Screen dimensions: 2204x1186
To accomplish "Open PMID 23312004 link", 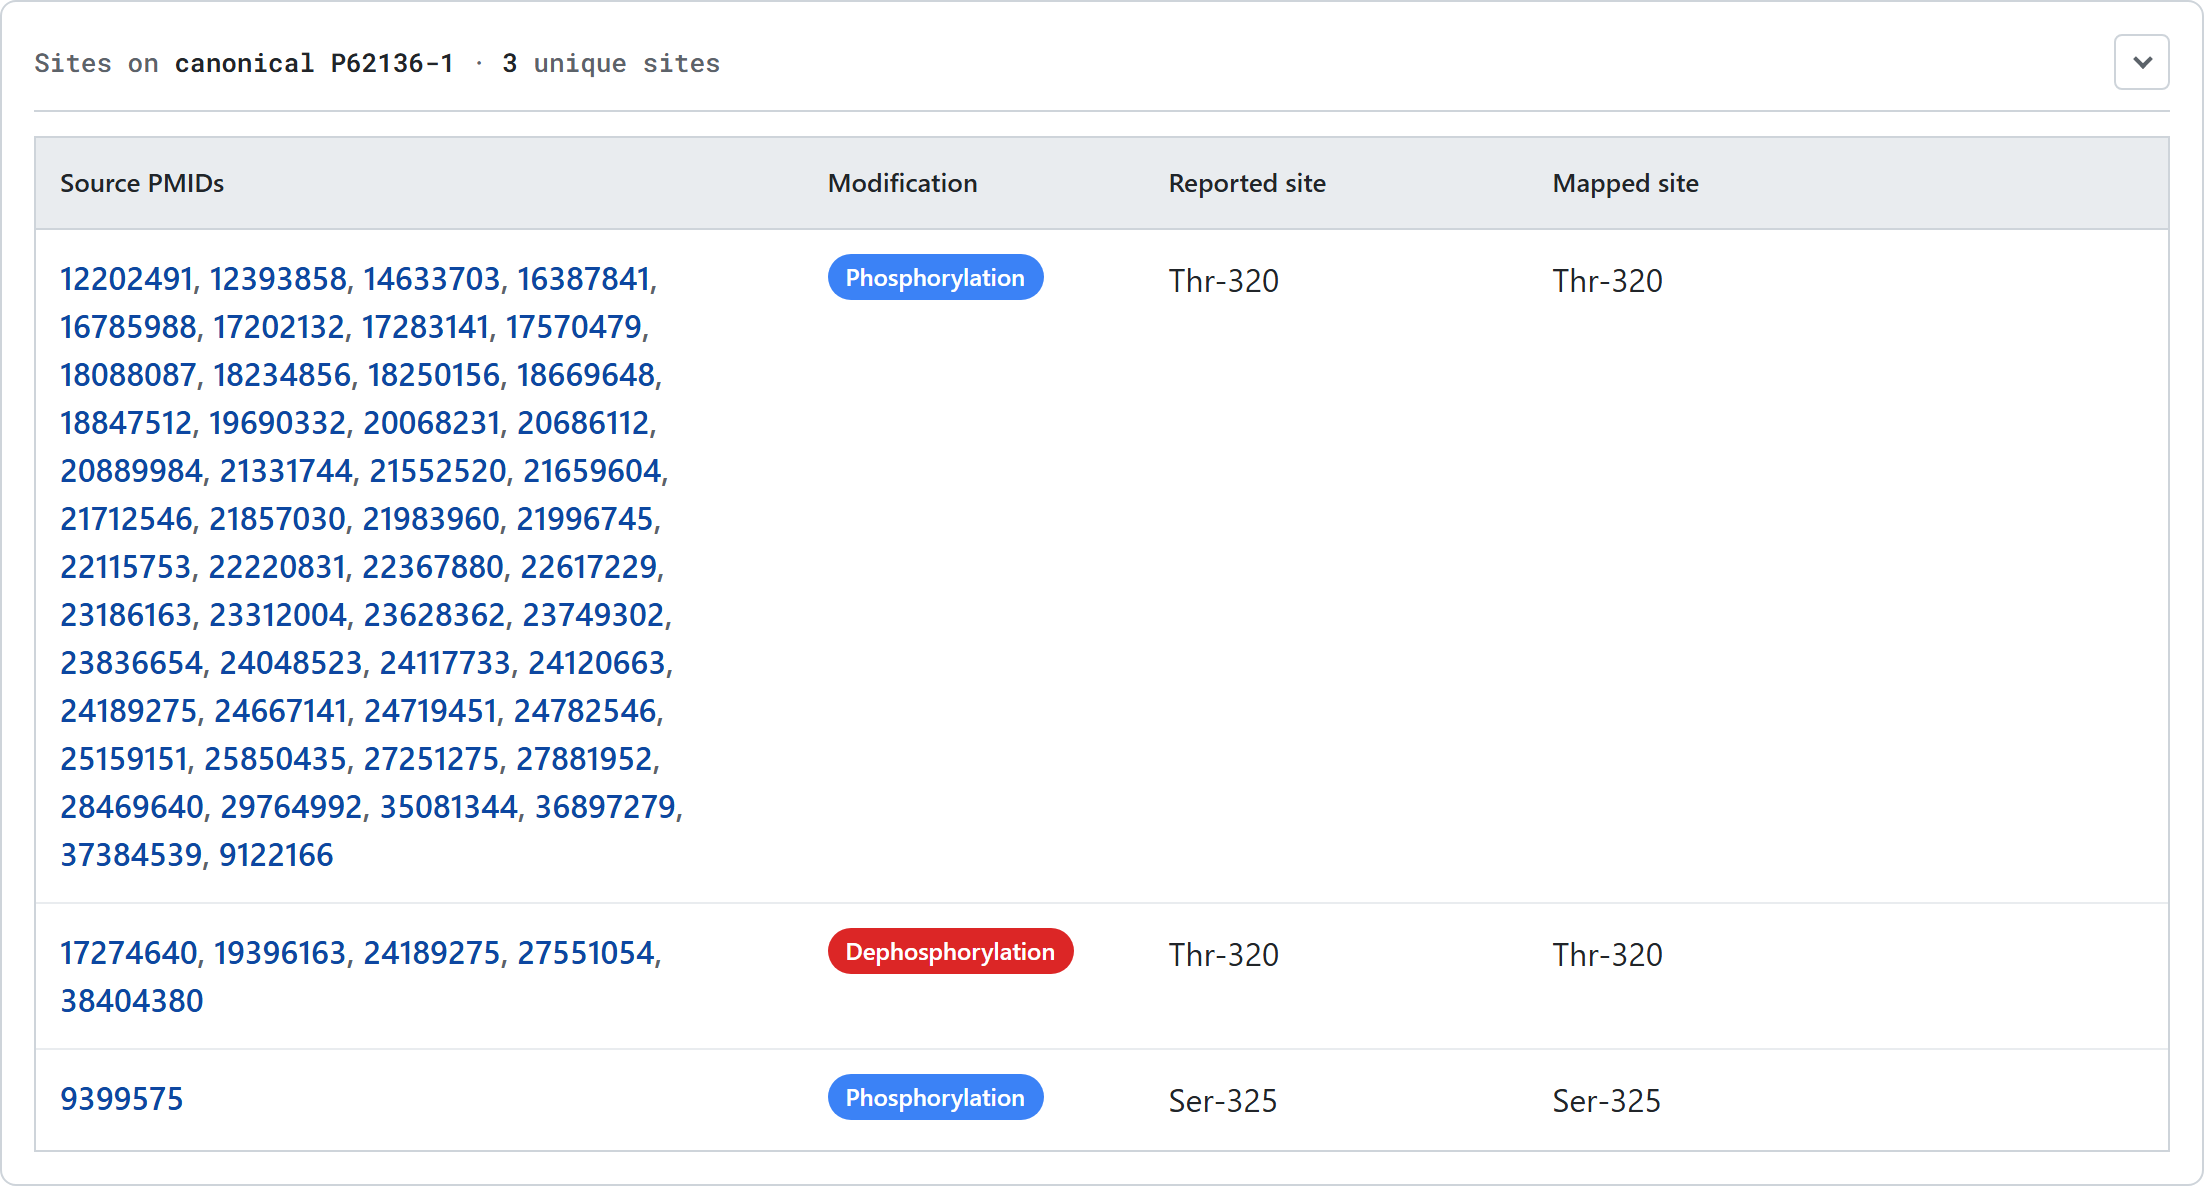I will click(278, 615).
